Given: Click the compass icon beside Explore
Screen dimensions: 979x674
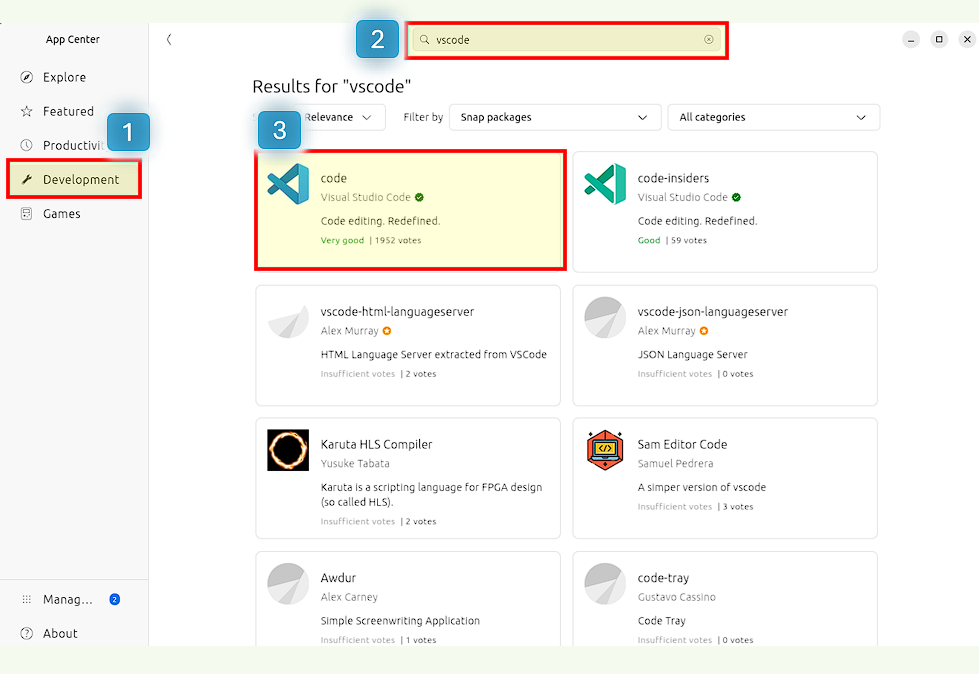Looking at the screenshot, I should (x=26, y=77).
